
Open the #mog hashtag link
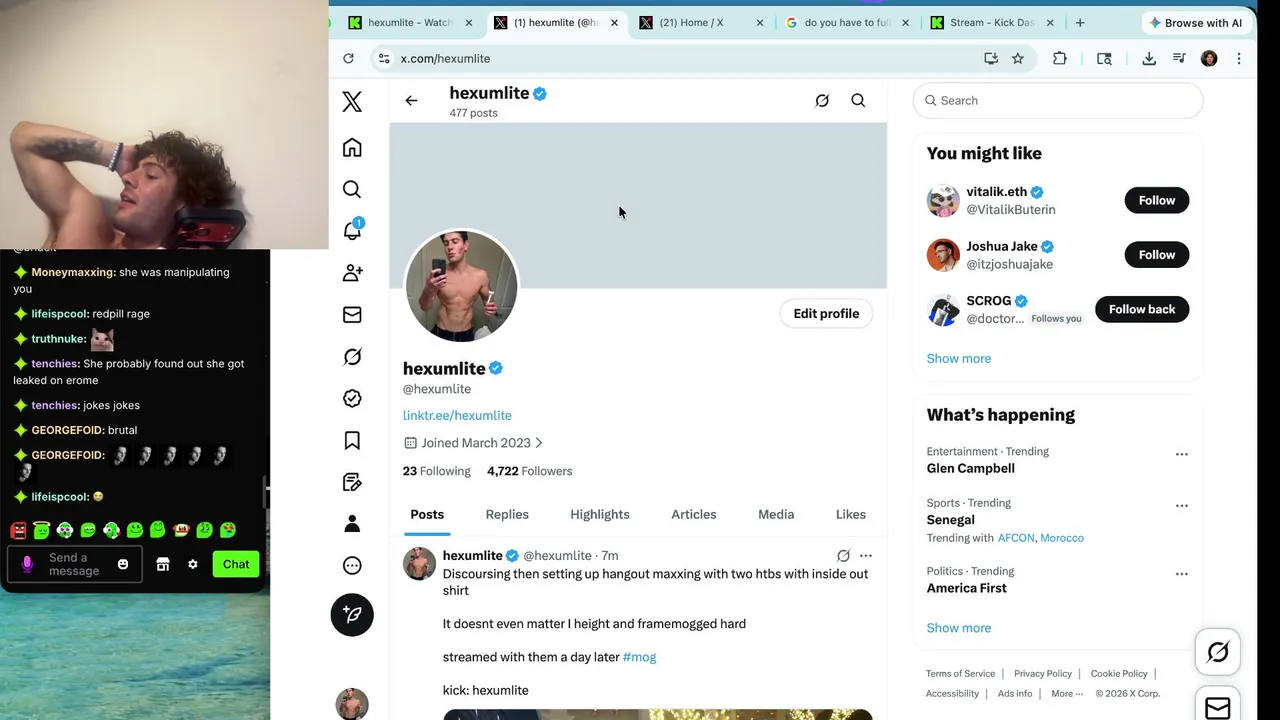639,657
